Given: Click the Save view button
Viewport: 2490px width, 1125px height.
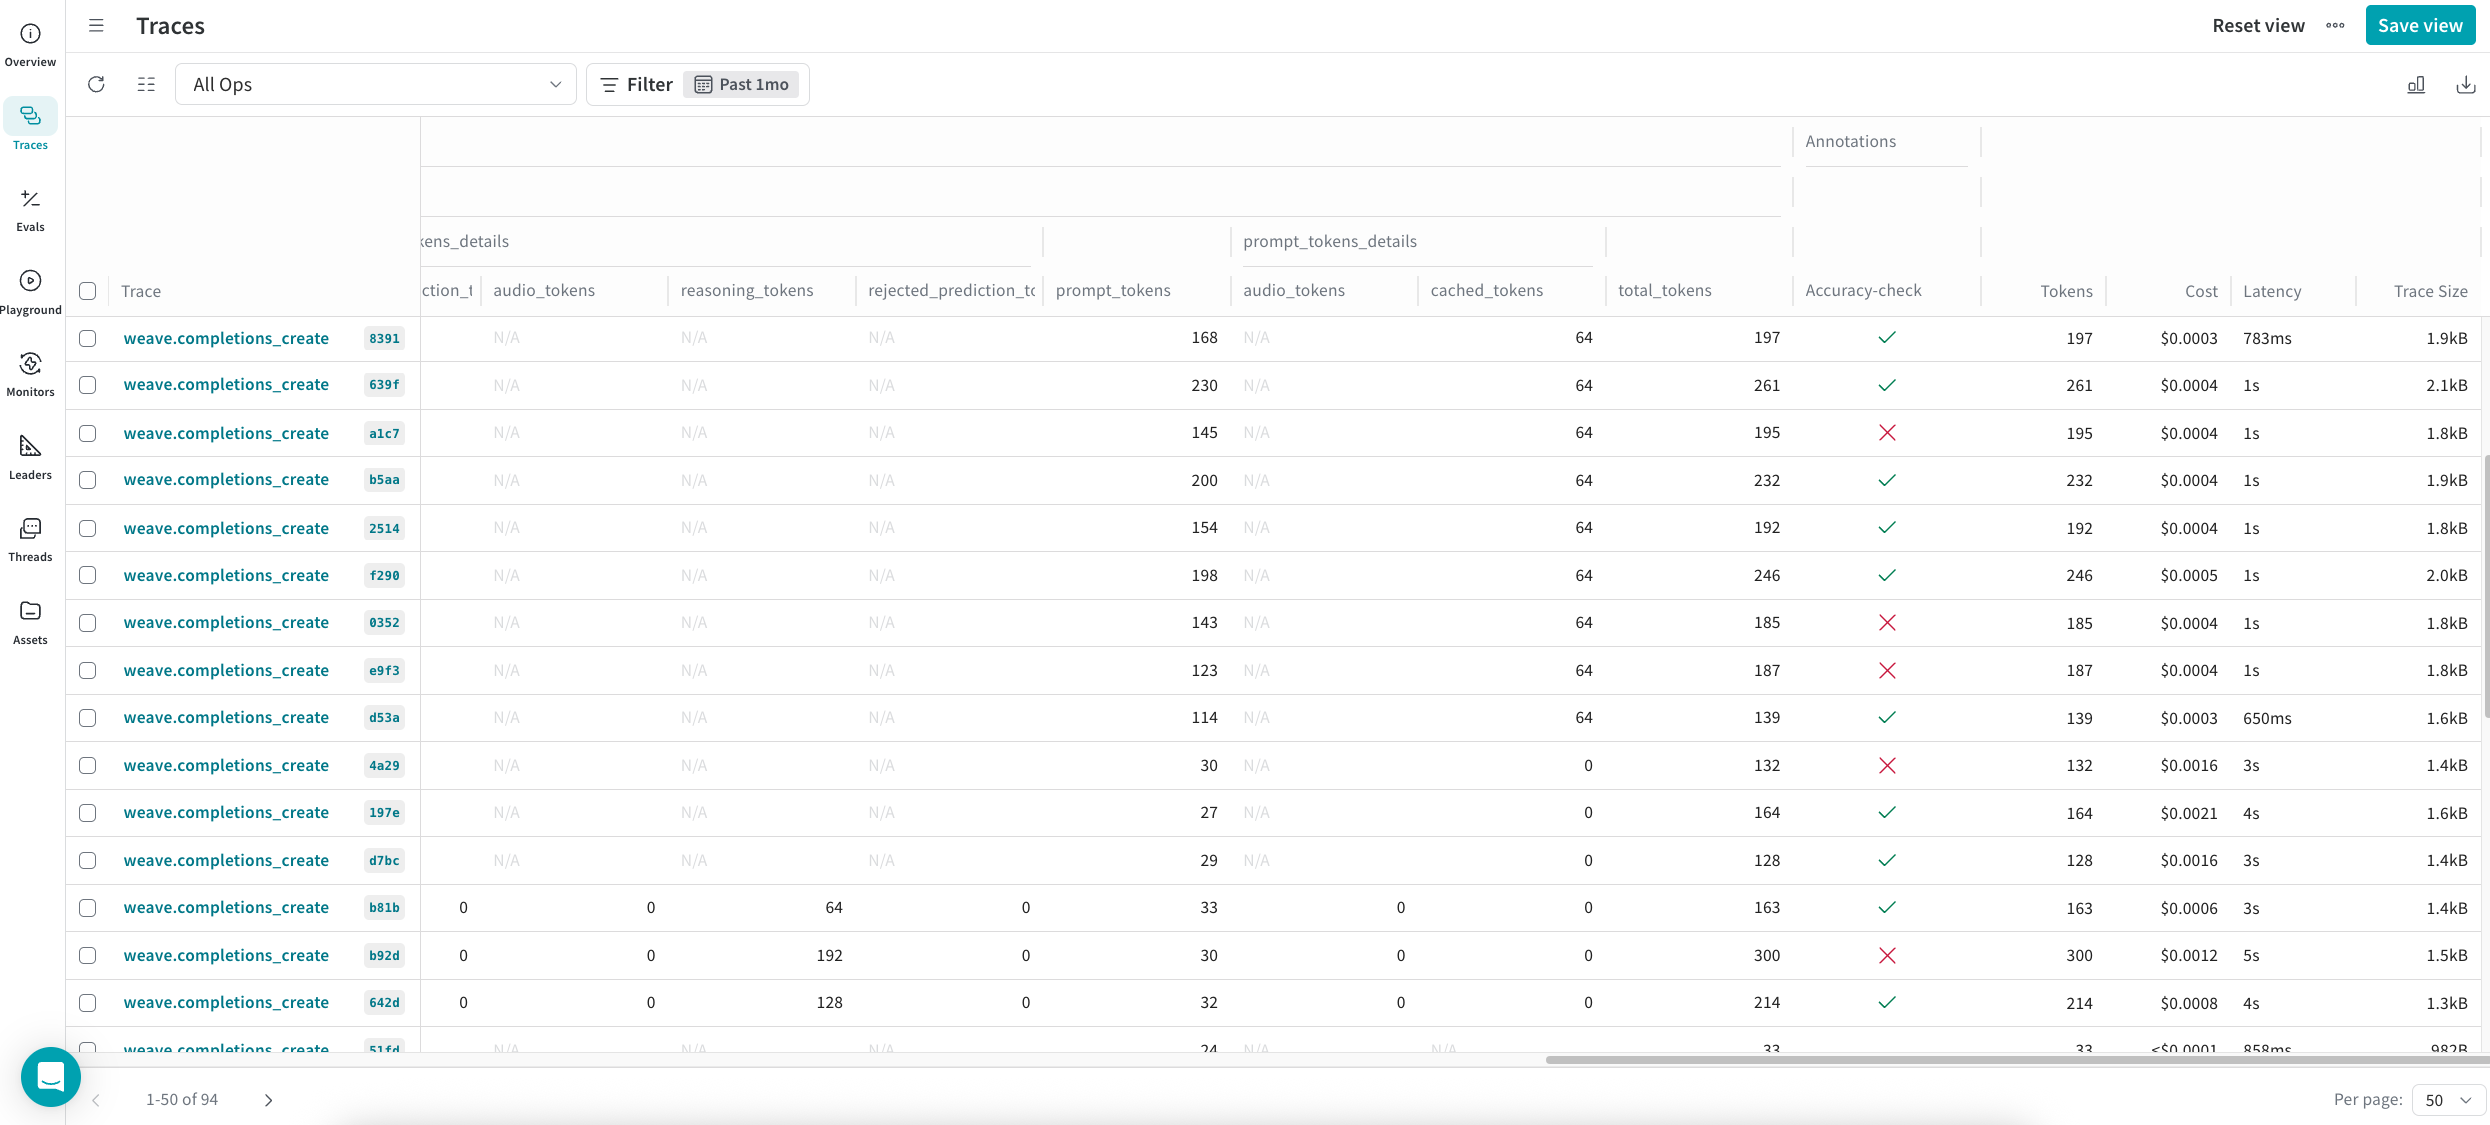Looking at the screenshot, I should coord(2420,26).
